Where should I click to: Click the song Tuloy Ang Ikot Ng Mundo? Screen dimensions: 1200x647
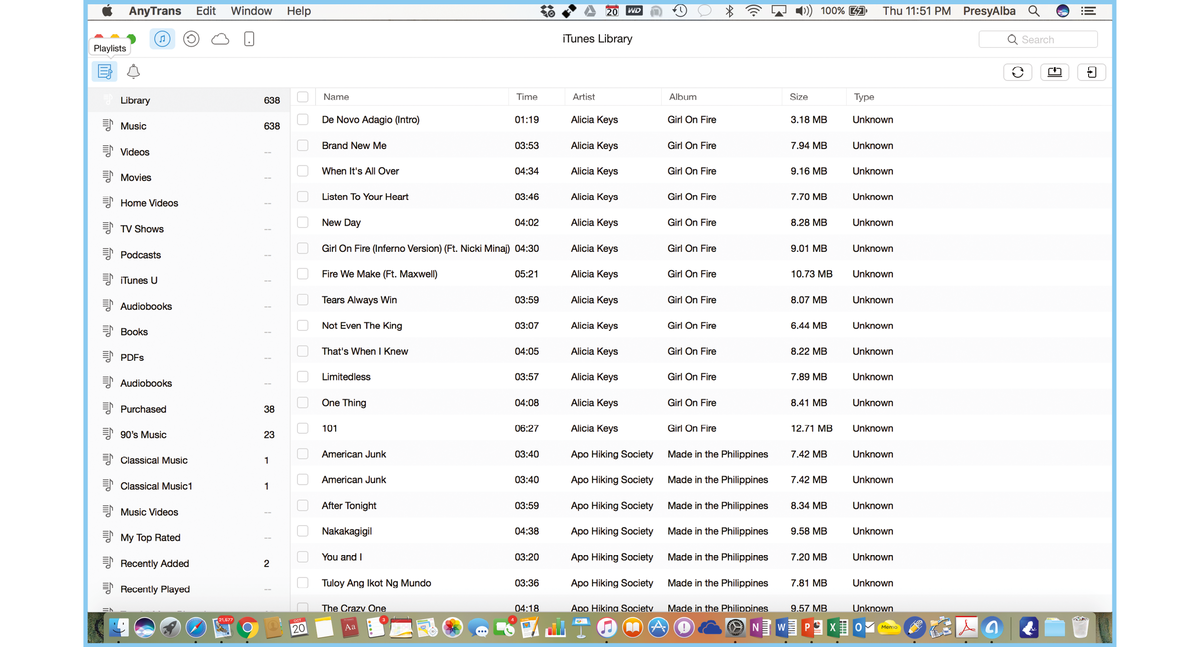point(376,583)
